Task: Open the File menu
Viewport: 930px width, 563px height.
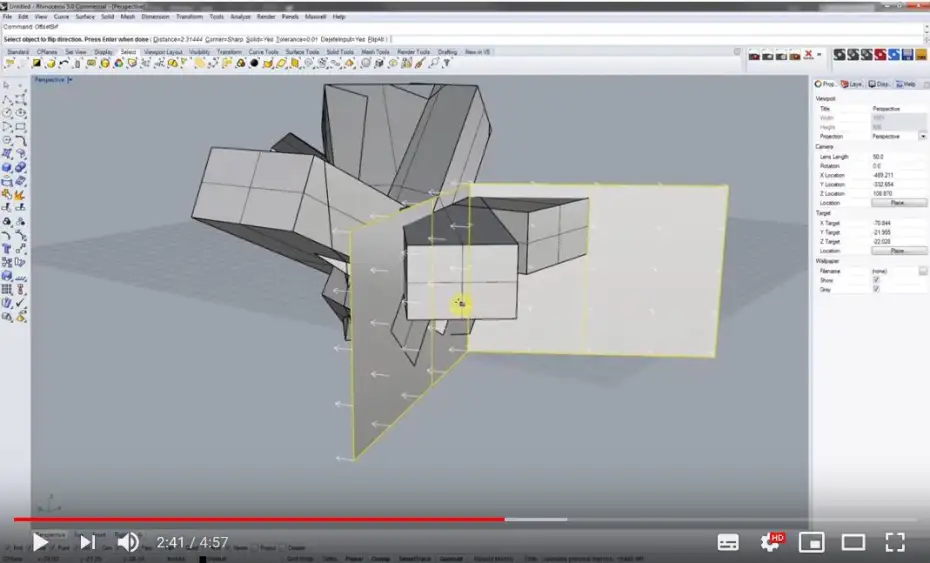Action: click(7, 17)
